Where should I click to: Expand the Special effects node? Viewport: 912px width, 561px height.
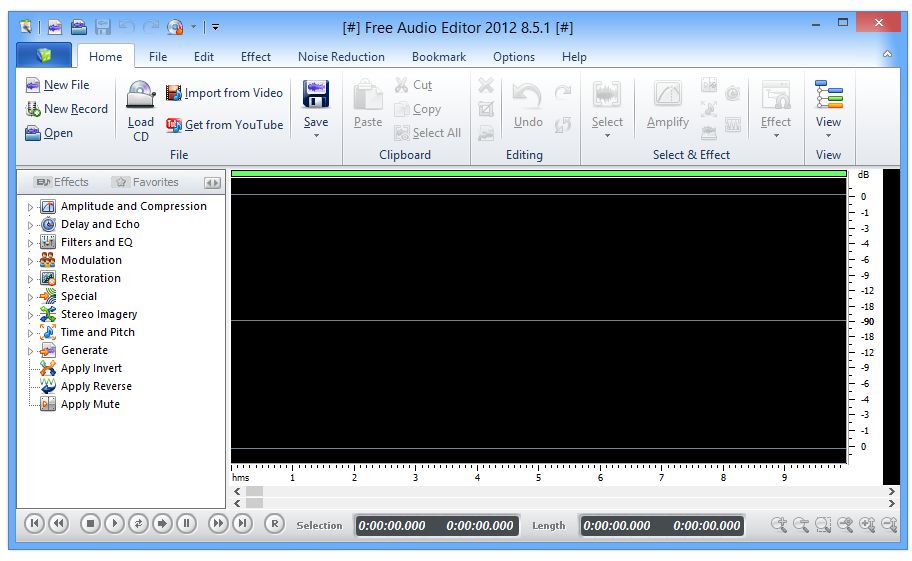(30, 297)
